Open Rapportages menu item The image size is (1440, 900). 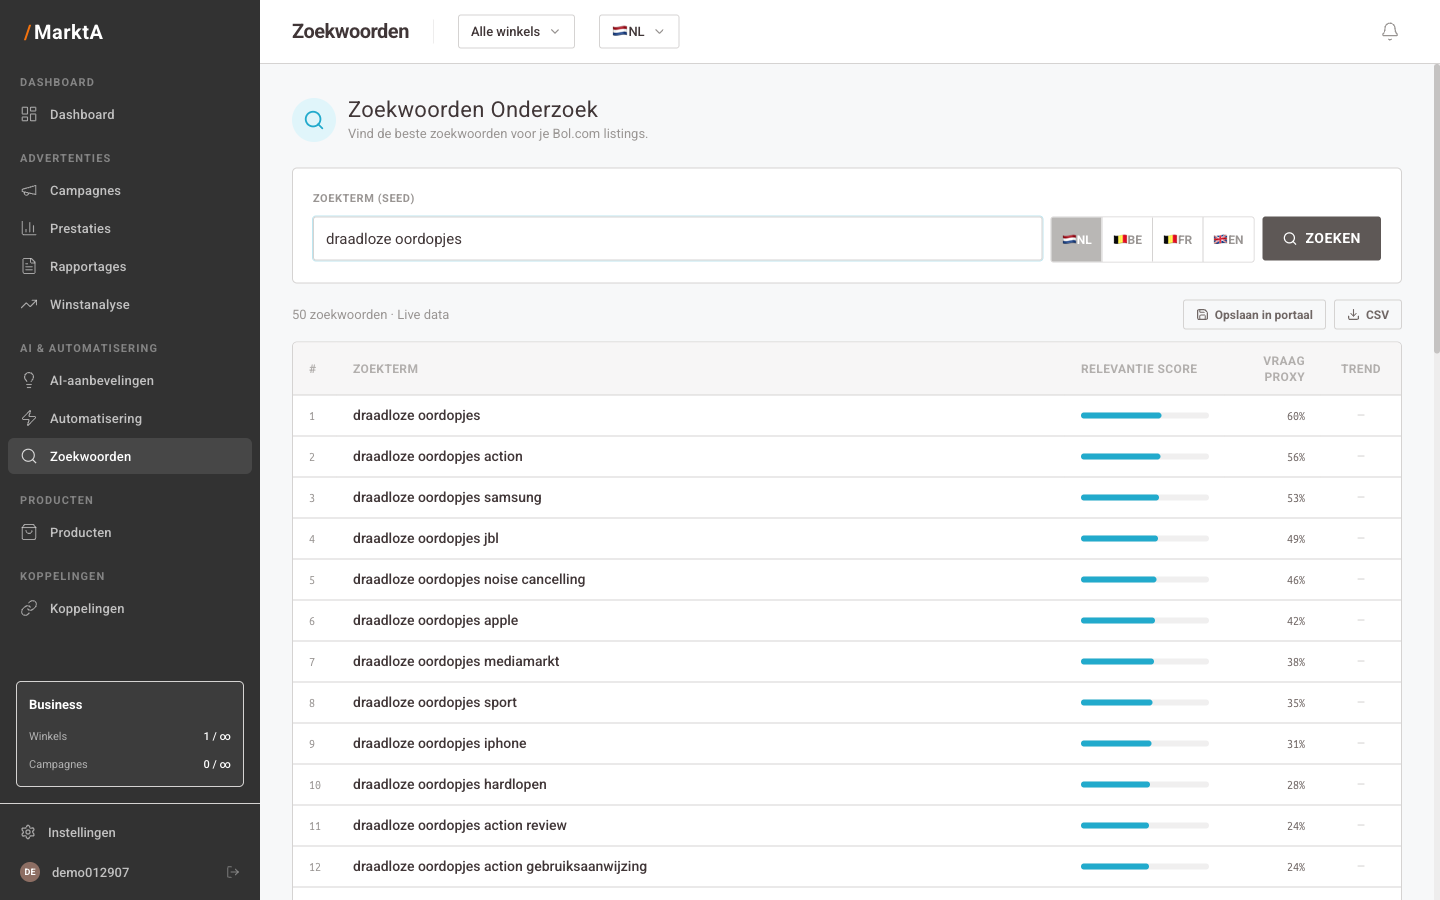pyautogui.click(x=130, y=266)
